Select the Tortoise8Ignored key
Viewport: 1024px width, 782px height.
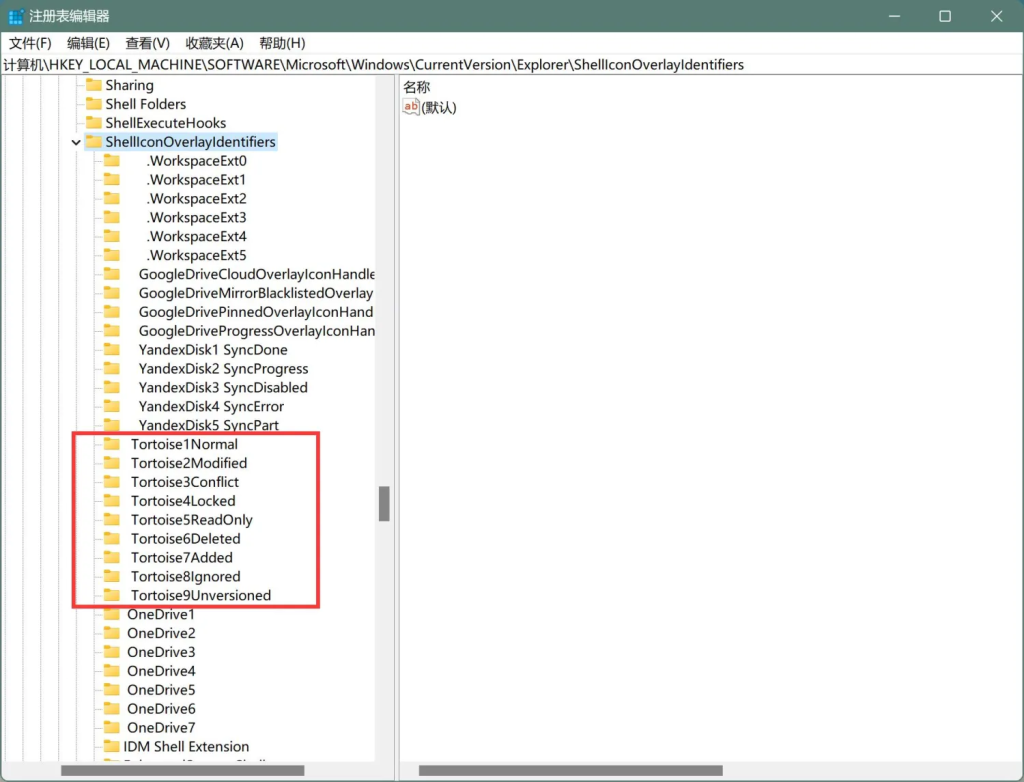185,577
